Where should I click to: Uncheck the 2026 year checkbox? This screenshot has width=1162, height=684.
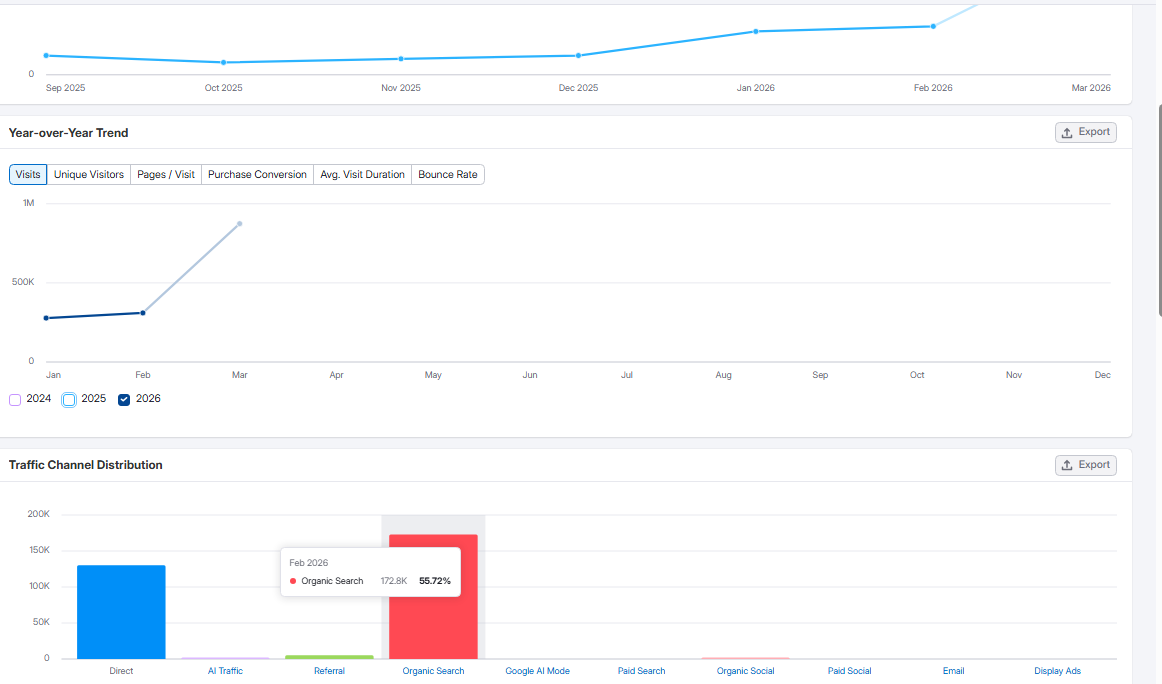tap(124, 400)
